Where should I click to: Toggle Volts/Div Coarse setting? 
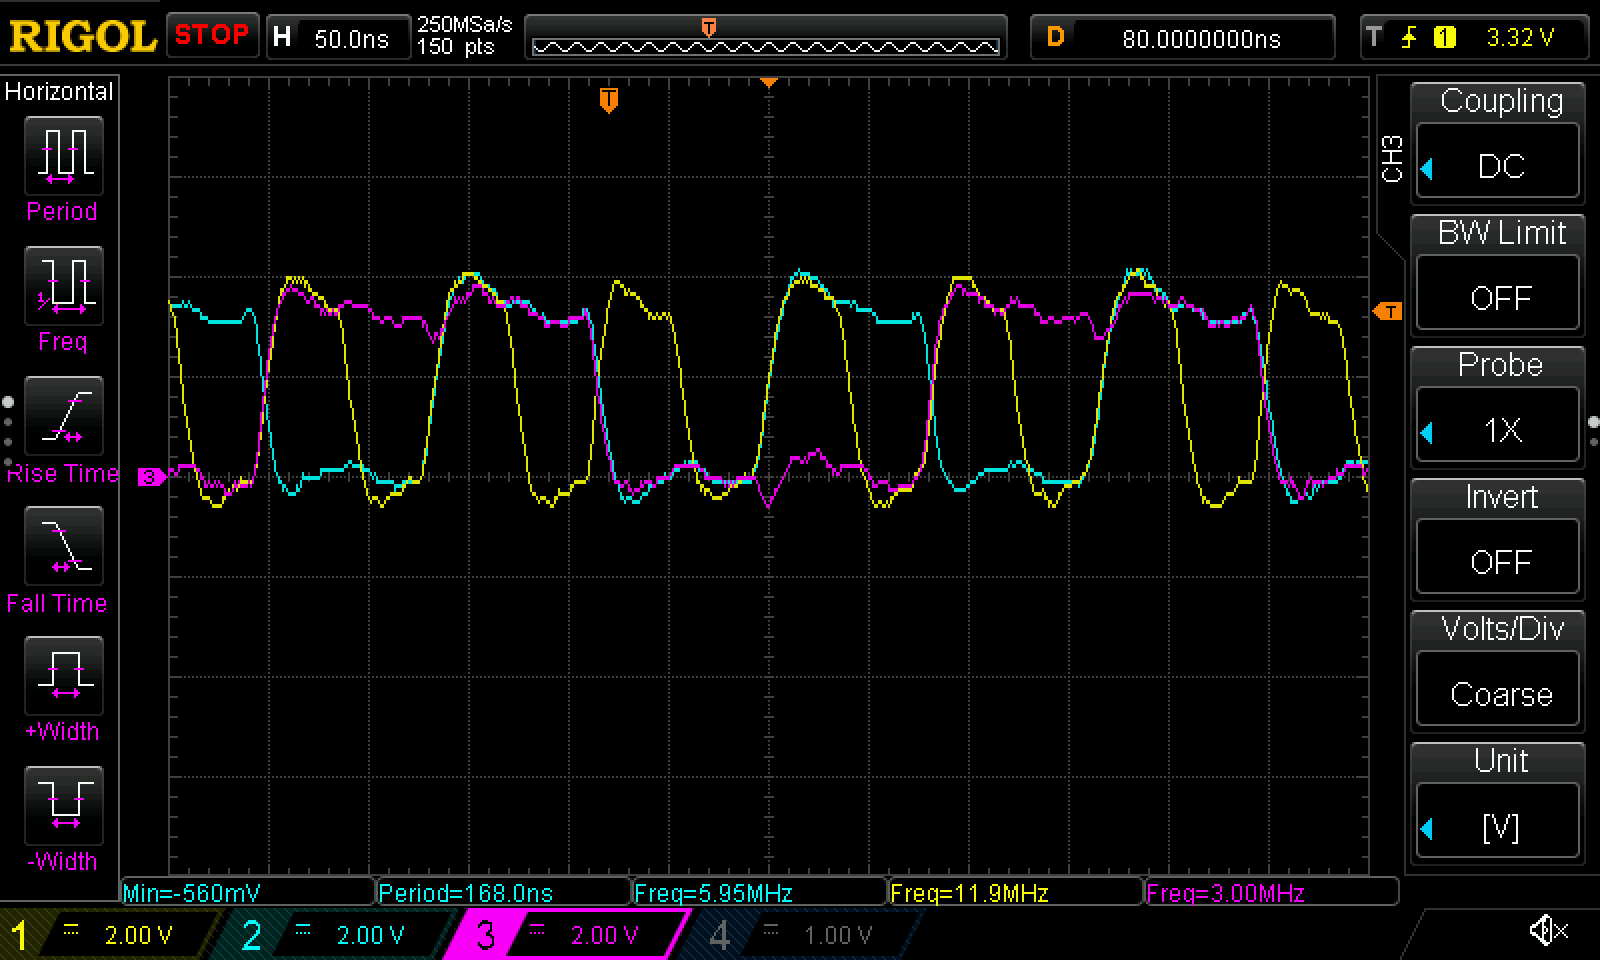pos(1499,693)
